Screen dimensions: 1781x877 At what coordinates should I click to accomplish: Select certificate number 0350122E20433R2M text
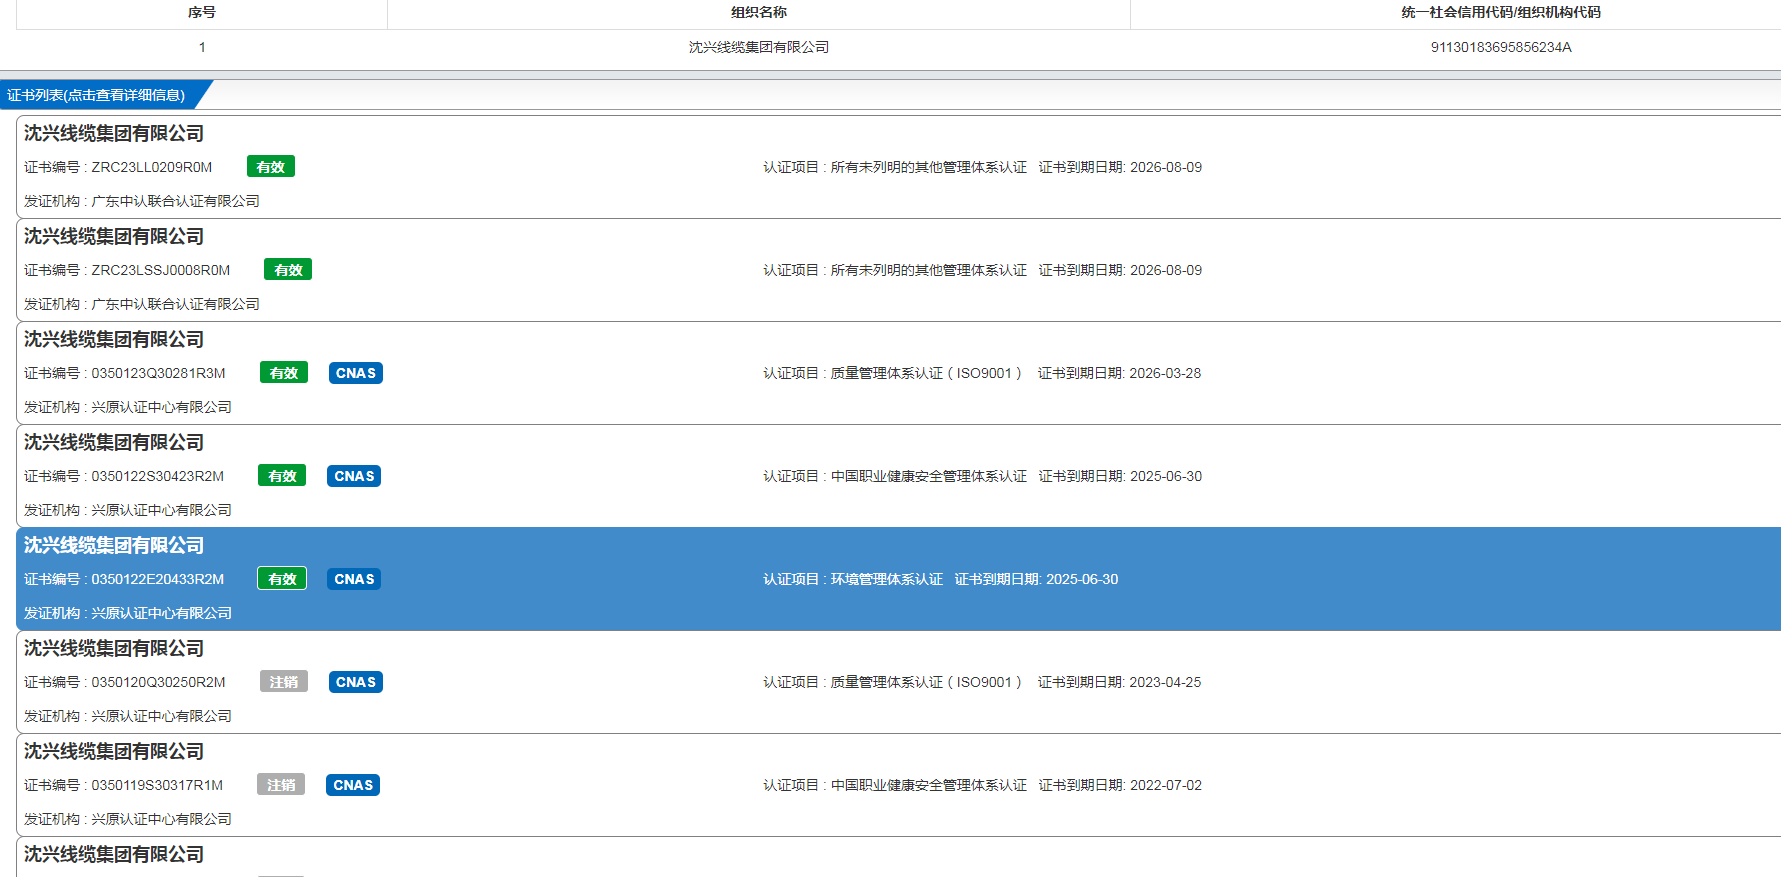158,579
